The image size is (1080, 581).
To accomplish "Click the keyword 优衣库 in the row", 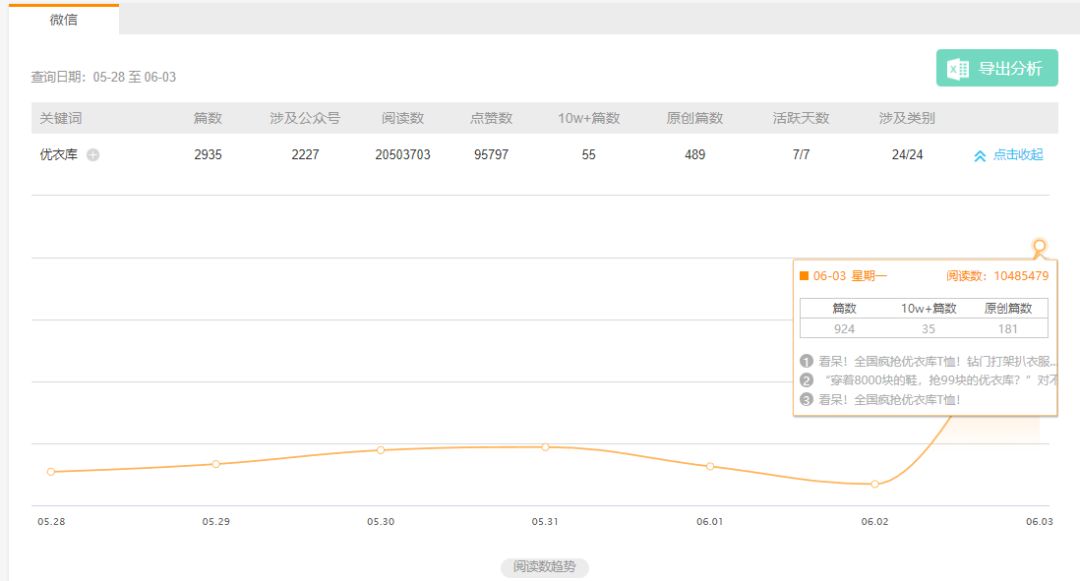I will coord(59,155).
